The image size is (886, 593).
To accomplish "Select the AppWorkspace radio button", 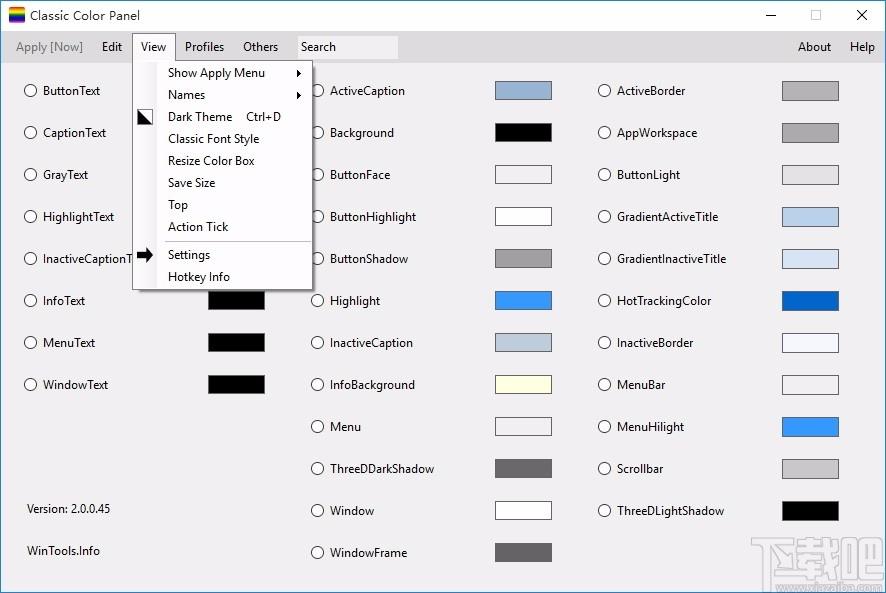I will pyautogui.click(x=605, y=132).
